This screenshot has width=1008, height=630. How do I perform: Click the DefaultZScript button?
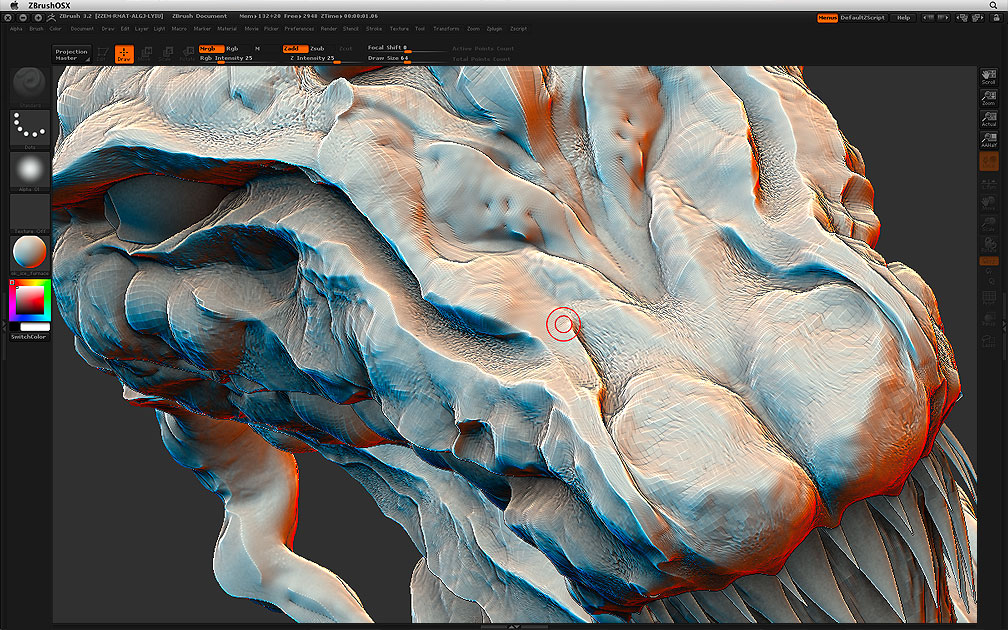pos(863,18)
